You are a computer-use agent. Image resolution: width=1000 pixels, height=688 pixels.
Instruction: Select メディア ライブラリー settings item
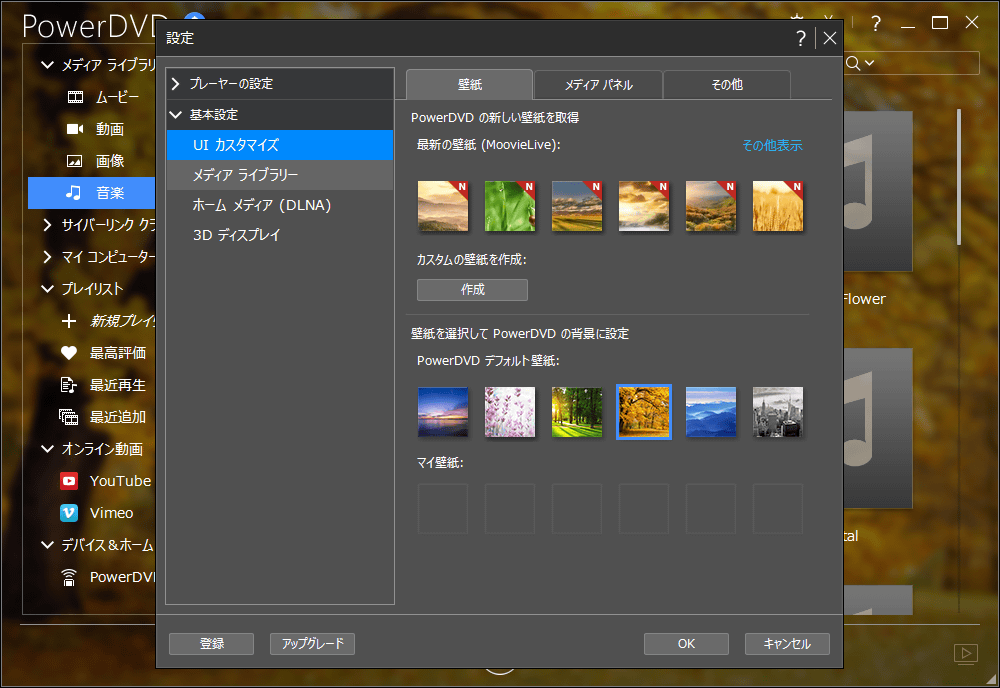[x=279, y=175]
